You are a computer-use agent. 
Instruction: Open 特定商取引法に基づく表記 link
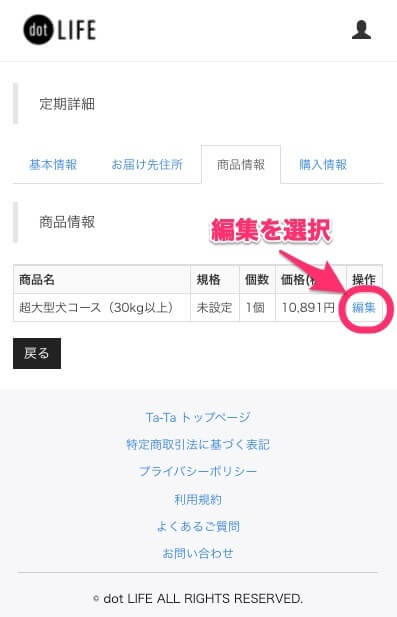pyautogui.click(x=198, y=445)
